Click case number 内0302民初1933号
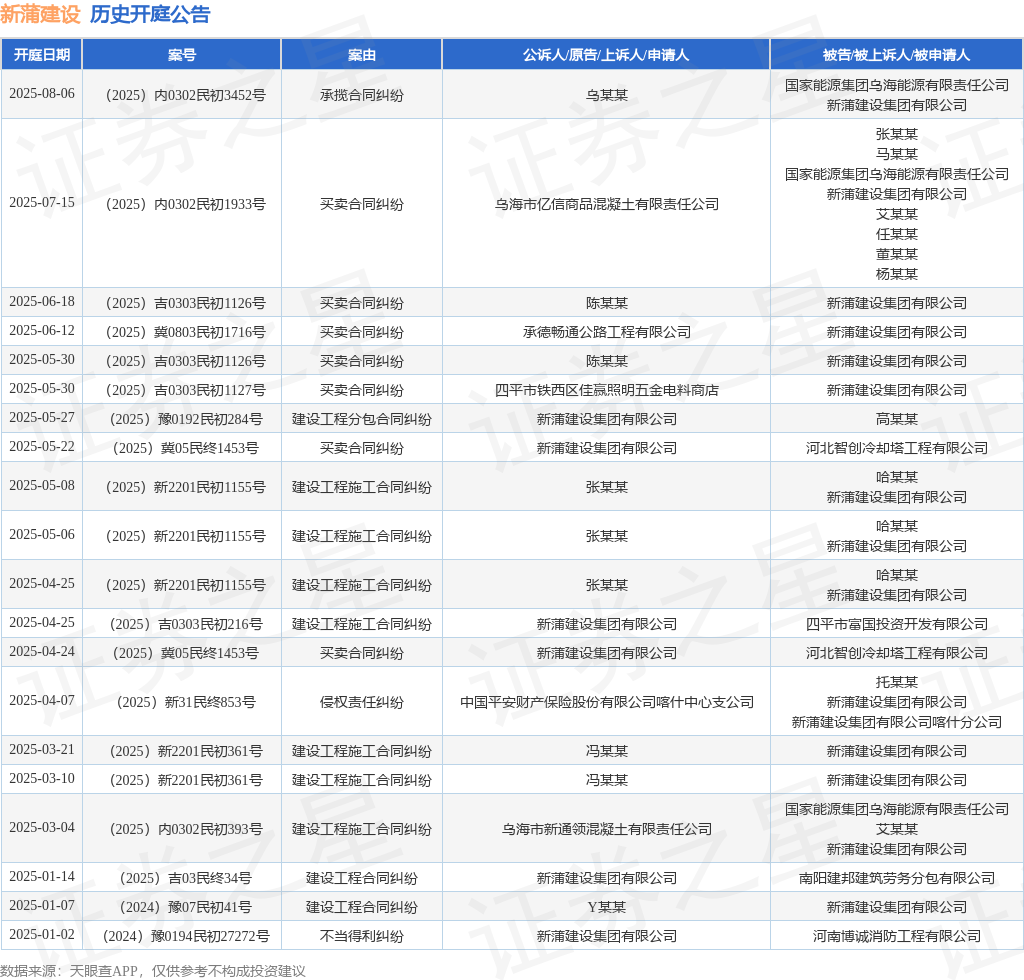Screen dimensions: 1024x980 tap(185, 204)
